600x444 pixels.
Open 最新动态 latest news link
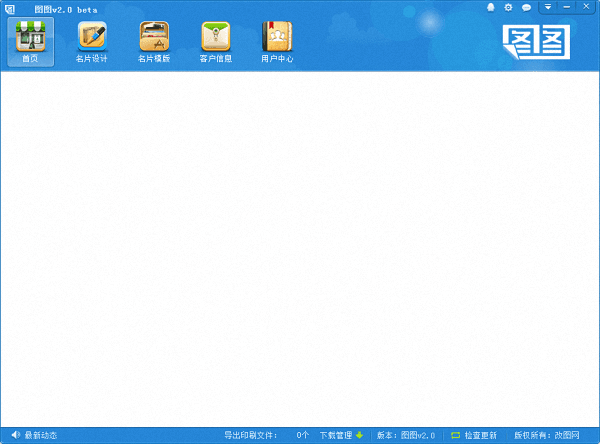pos(41,435)
